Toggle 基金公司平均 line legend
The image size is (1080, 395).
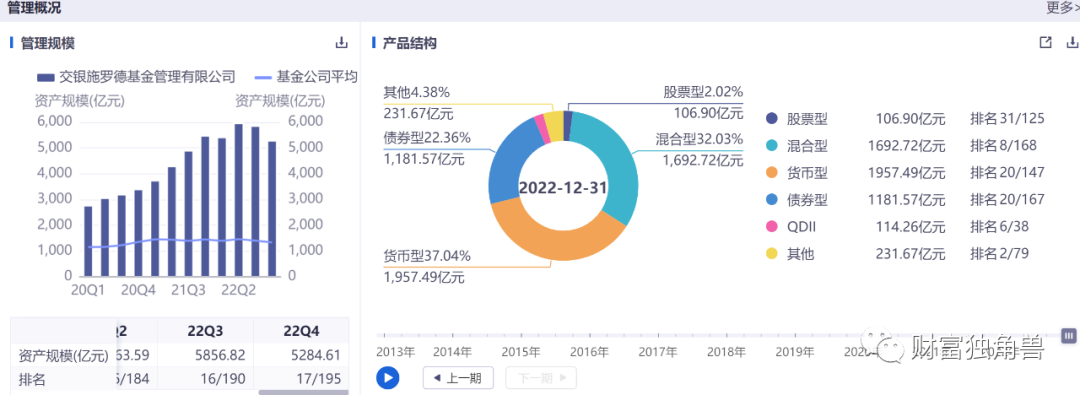tap(306, 77)
